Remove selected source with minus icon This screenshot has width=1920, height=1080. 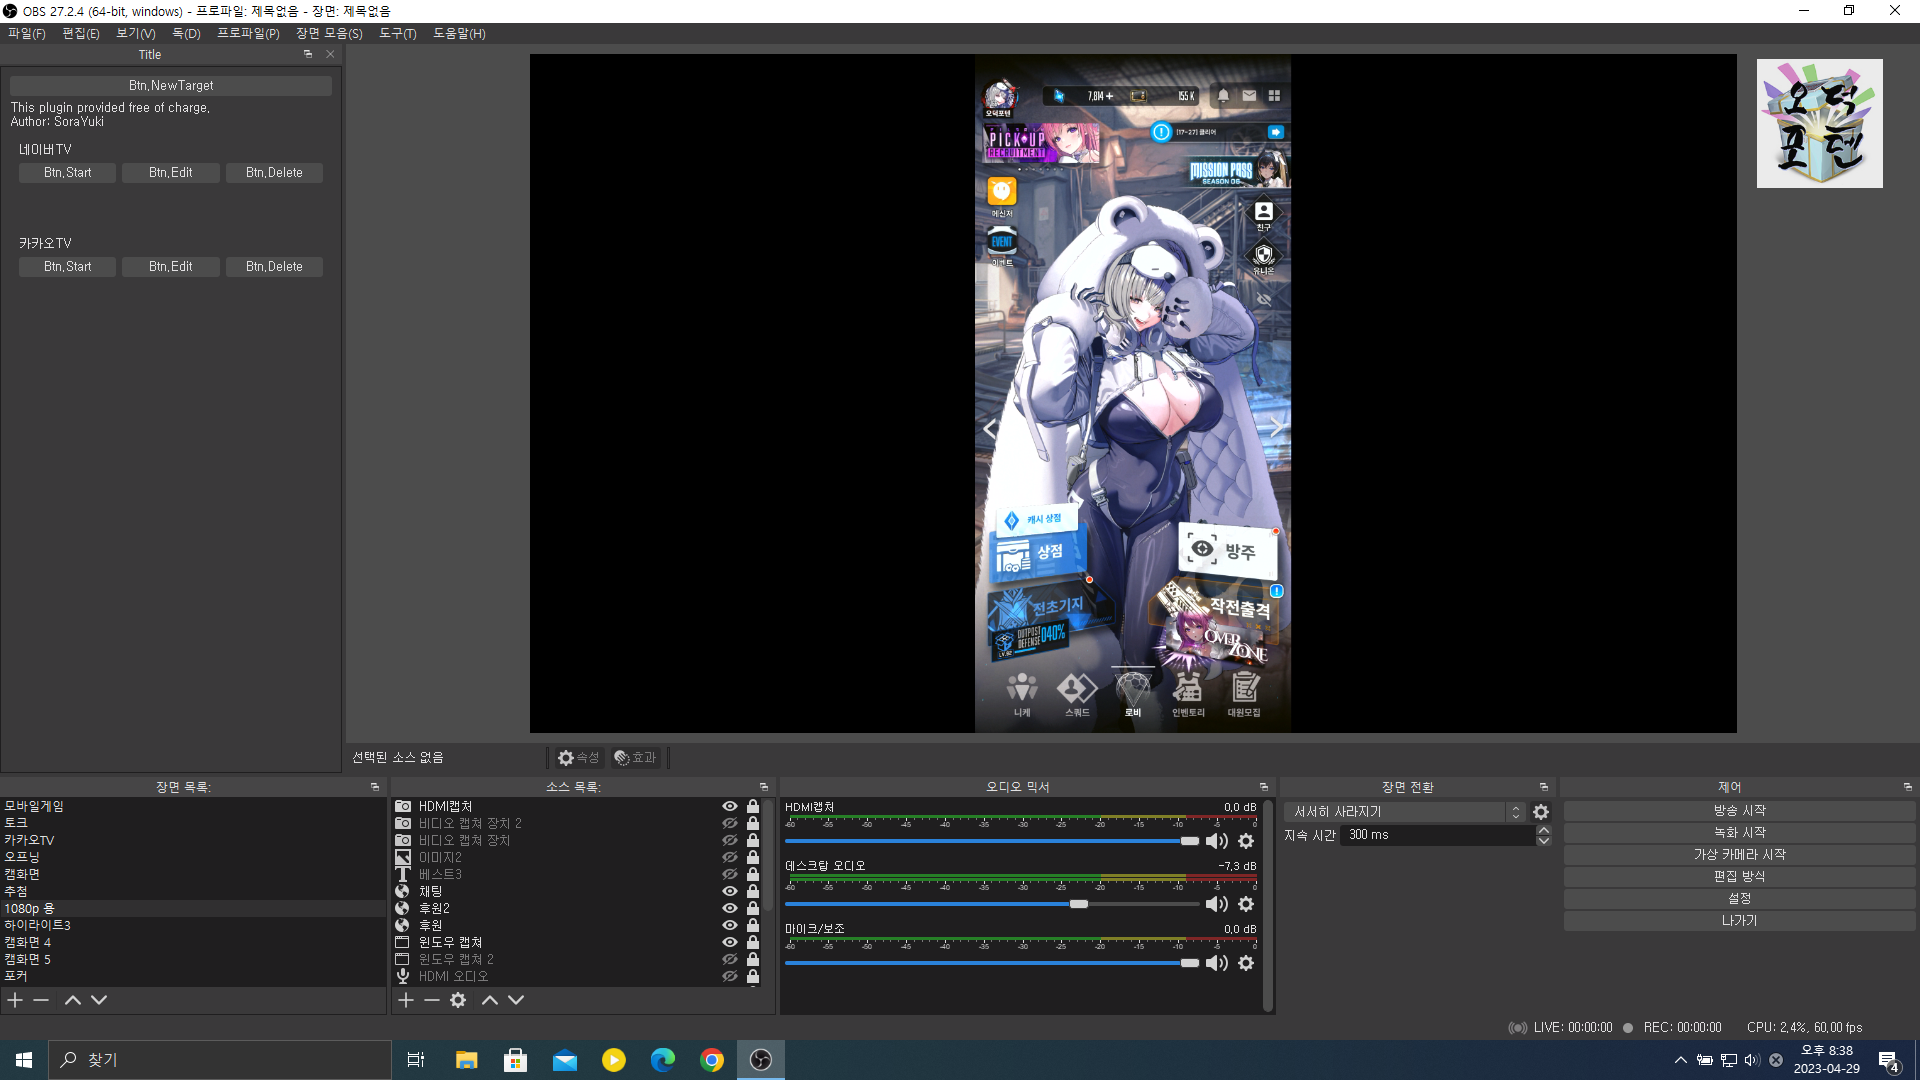(x=432, y=1000)
